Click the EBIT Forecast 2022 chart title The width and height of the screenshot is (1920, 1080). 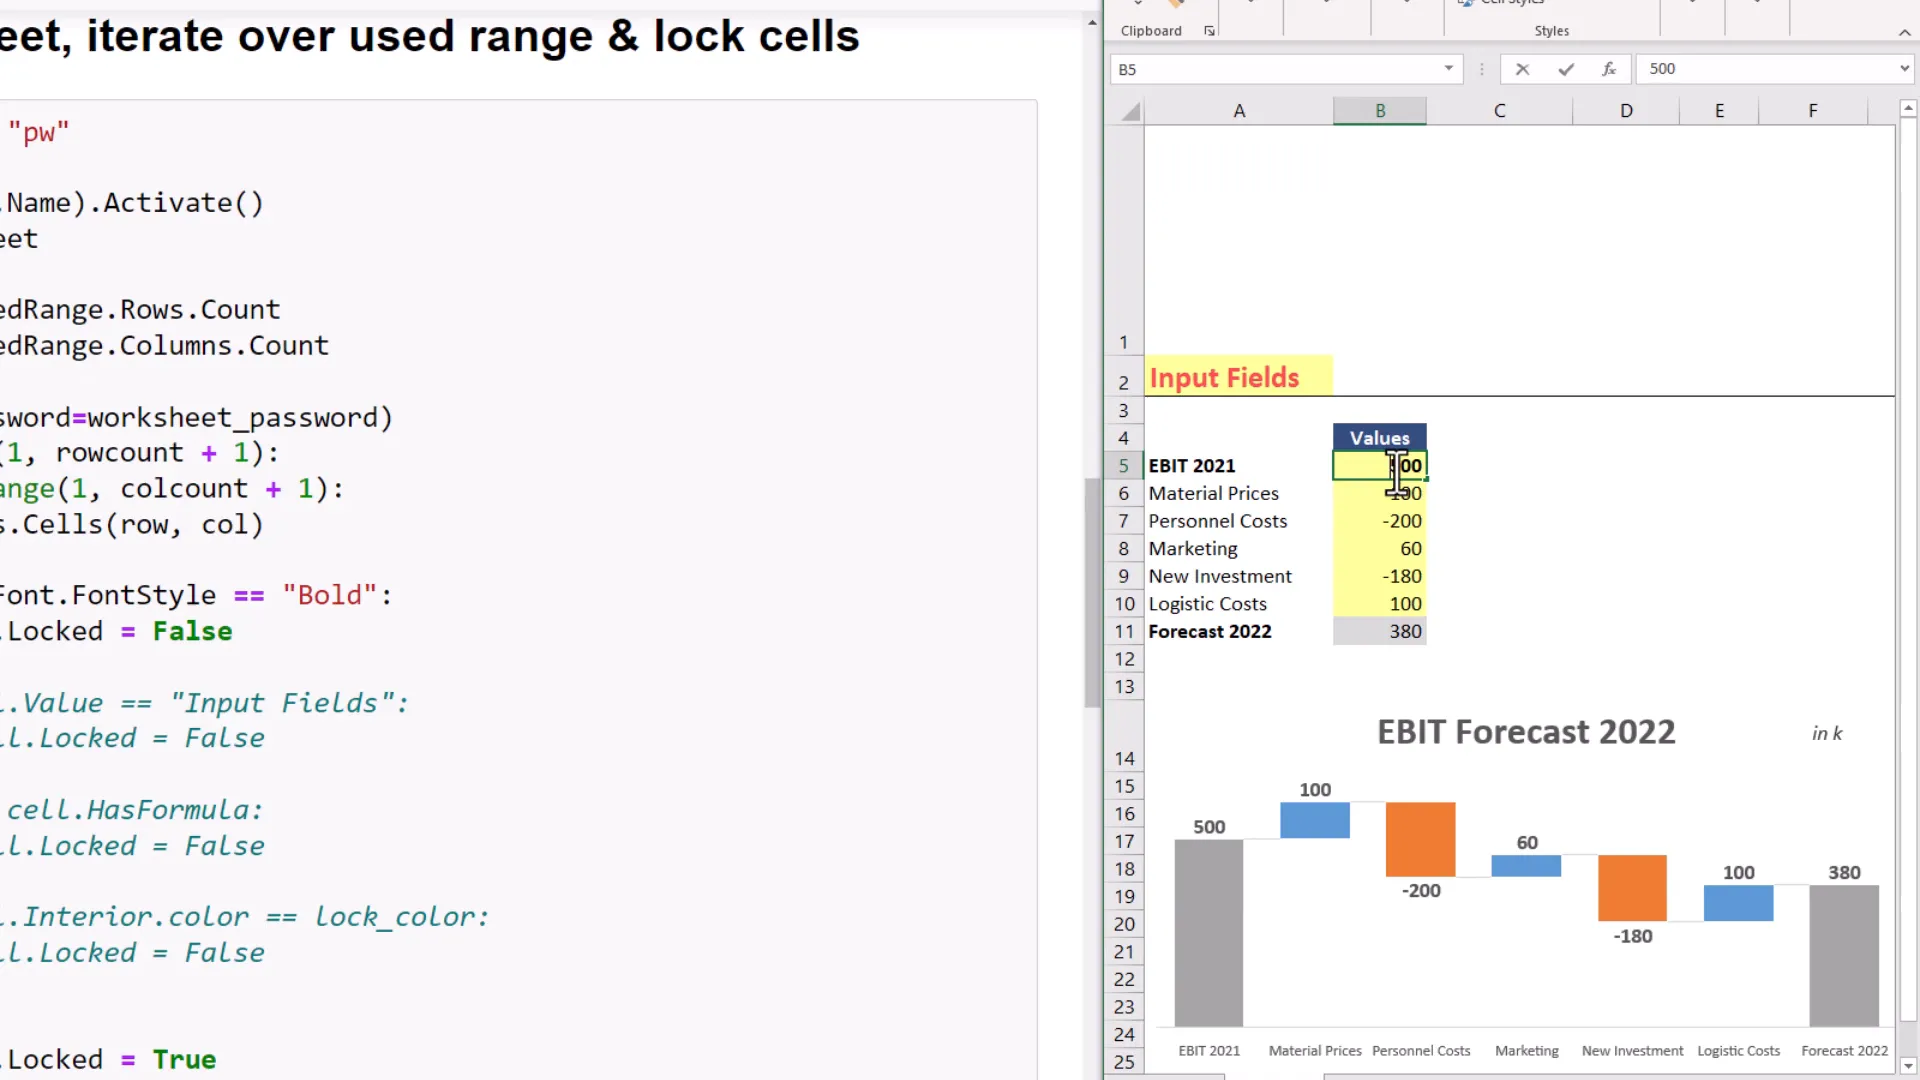click(x=1526, y=732)
